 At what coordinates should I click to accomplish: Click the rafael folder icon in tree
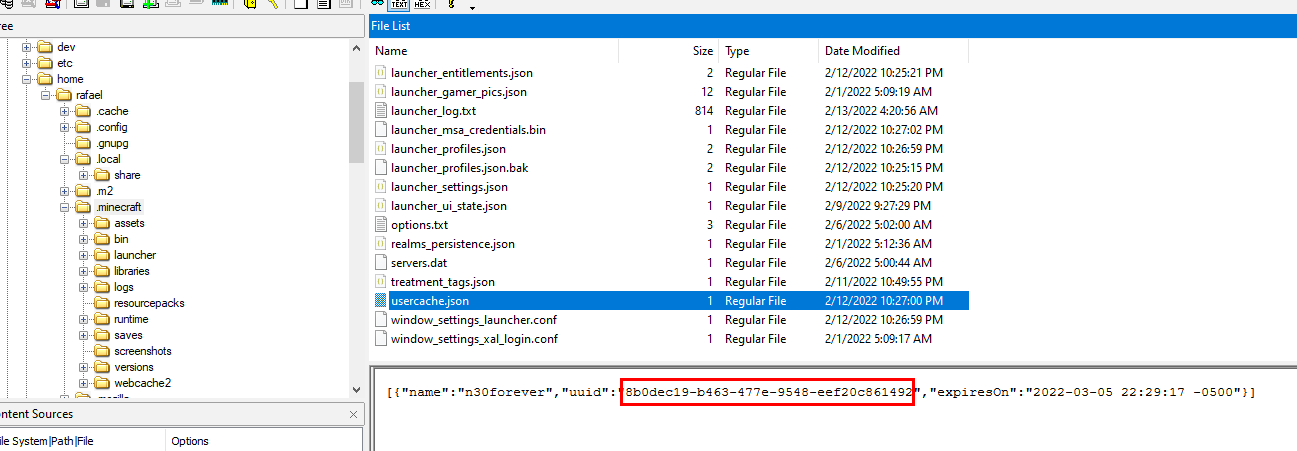click(x=63, y=95)
